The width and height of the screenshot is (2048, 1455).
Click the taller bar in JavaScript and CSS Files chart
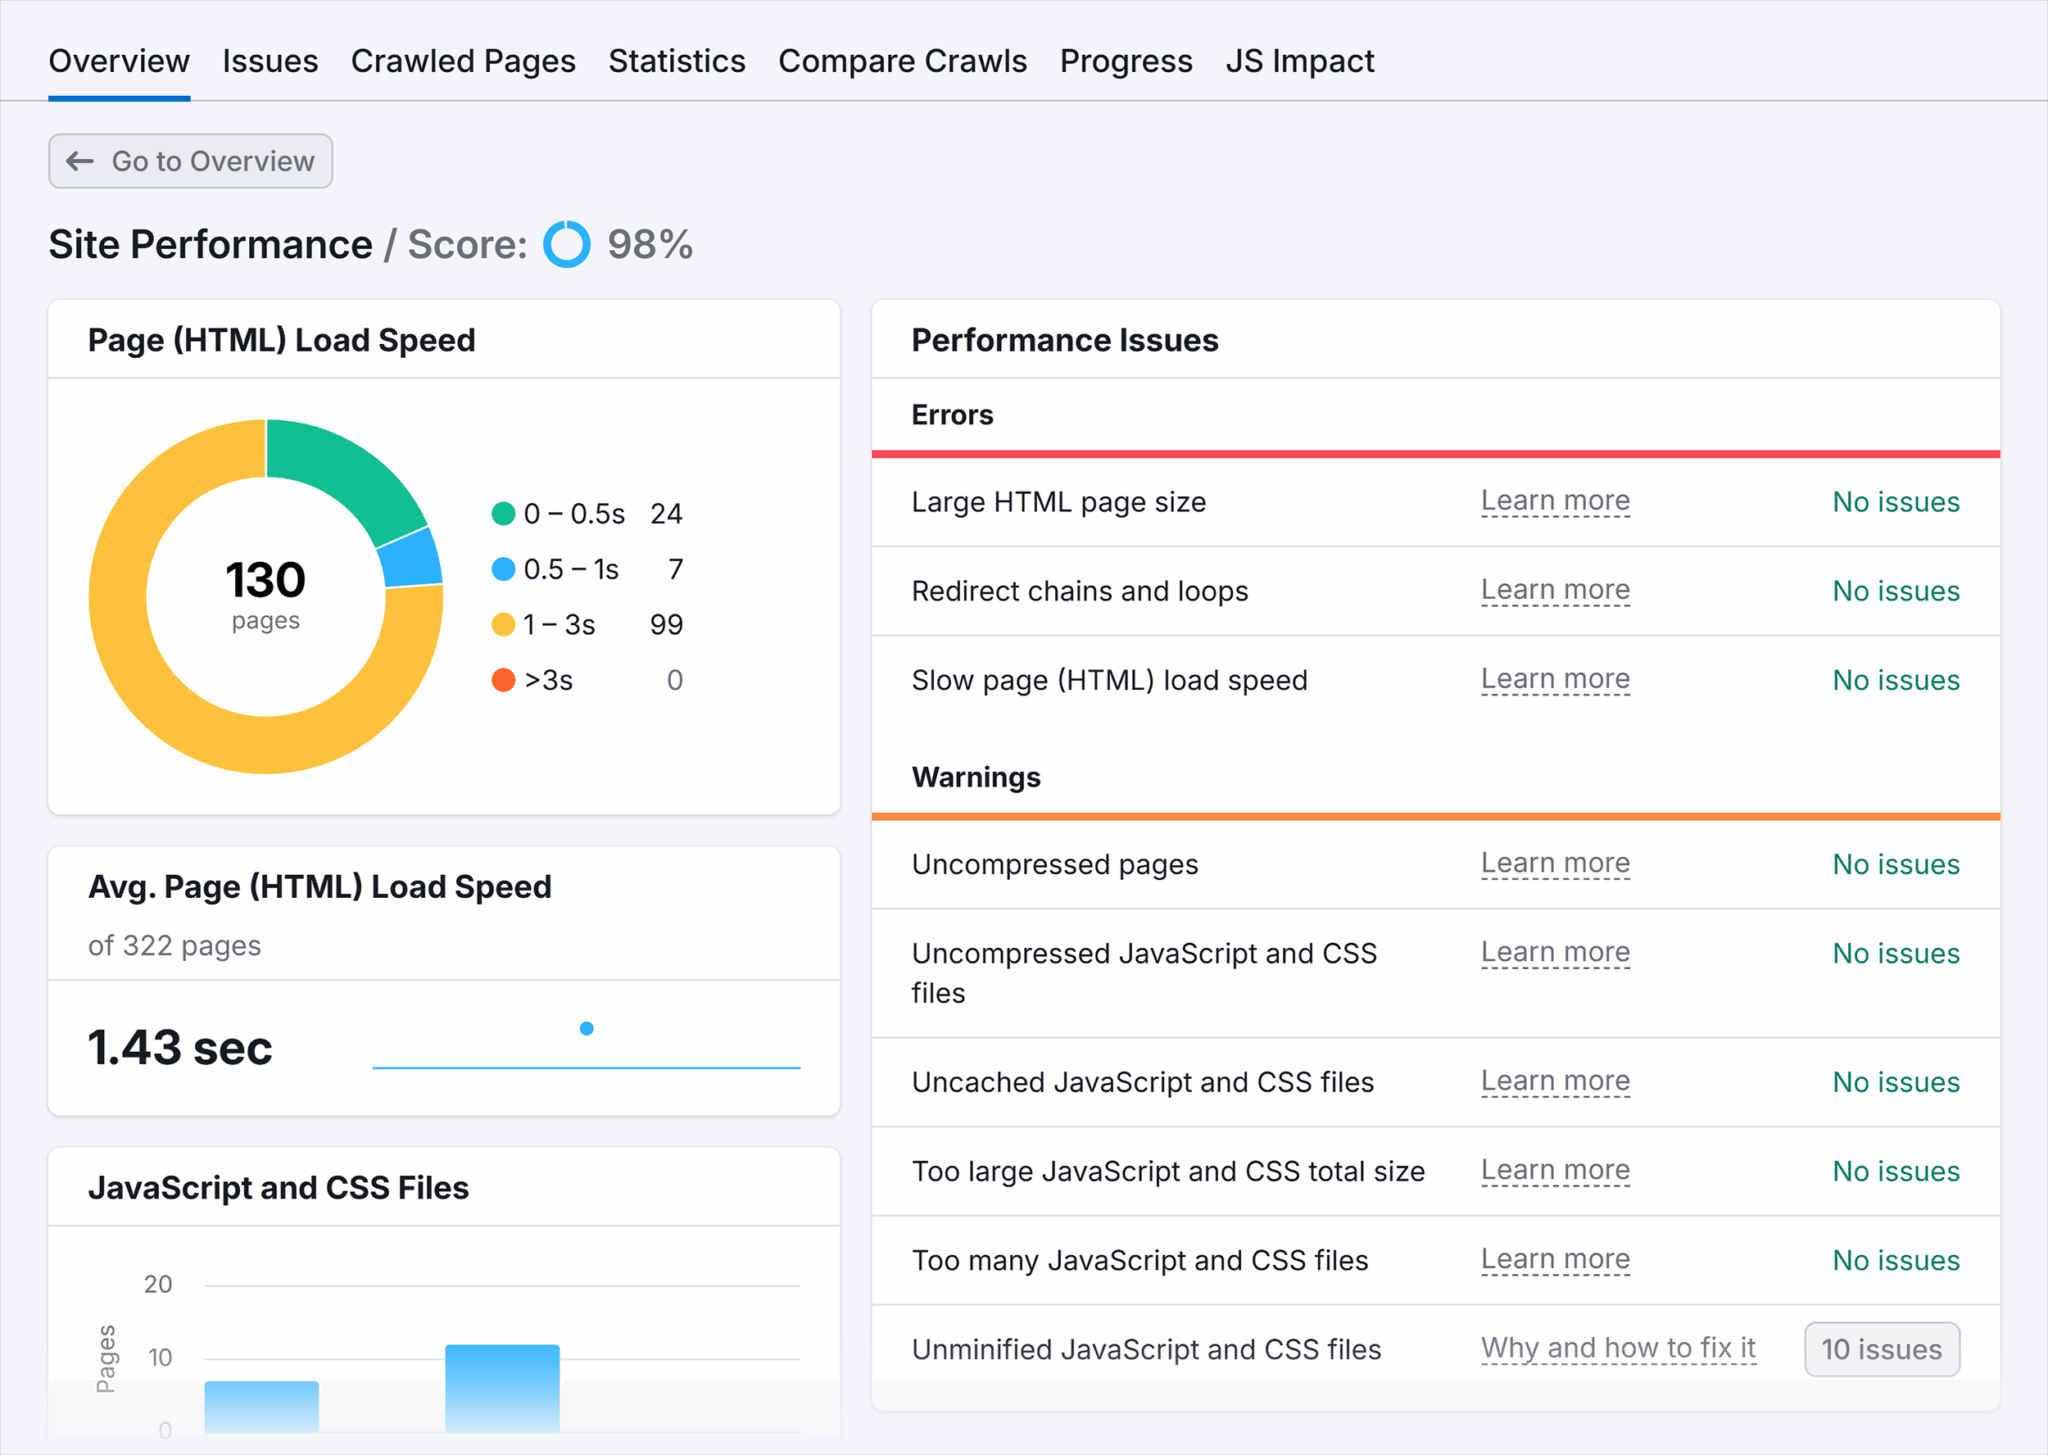[502, 1388]
